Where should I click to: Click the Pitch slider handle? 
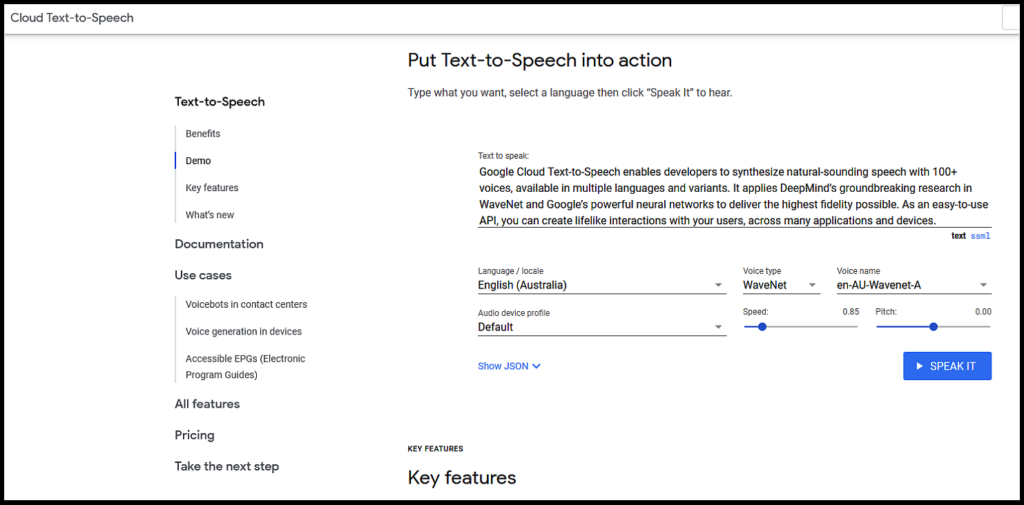coord(933,327)
